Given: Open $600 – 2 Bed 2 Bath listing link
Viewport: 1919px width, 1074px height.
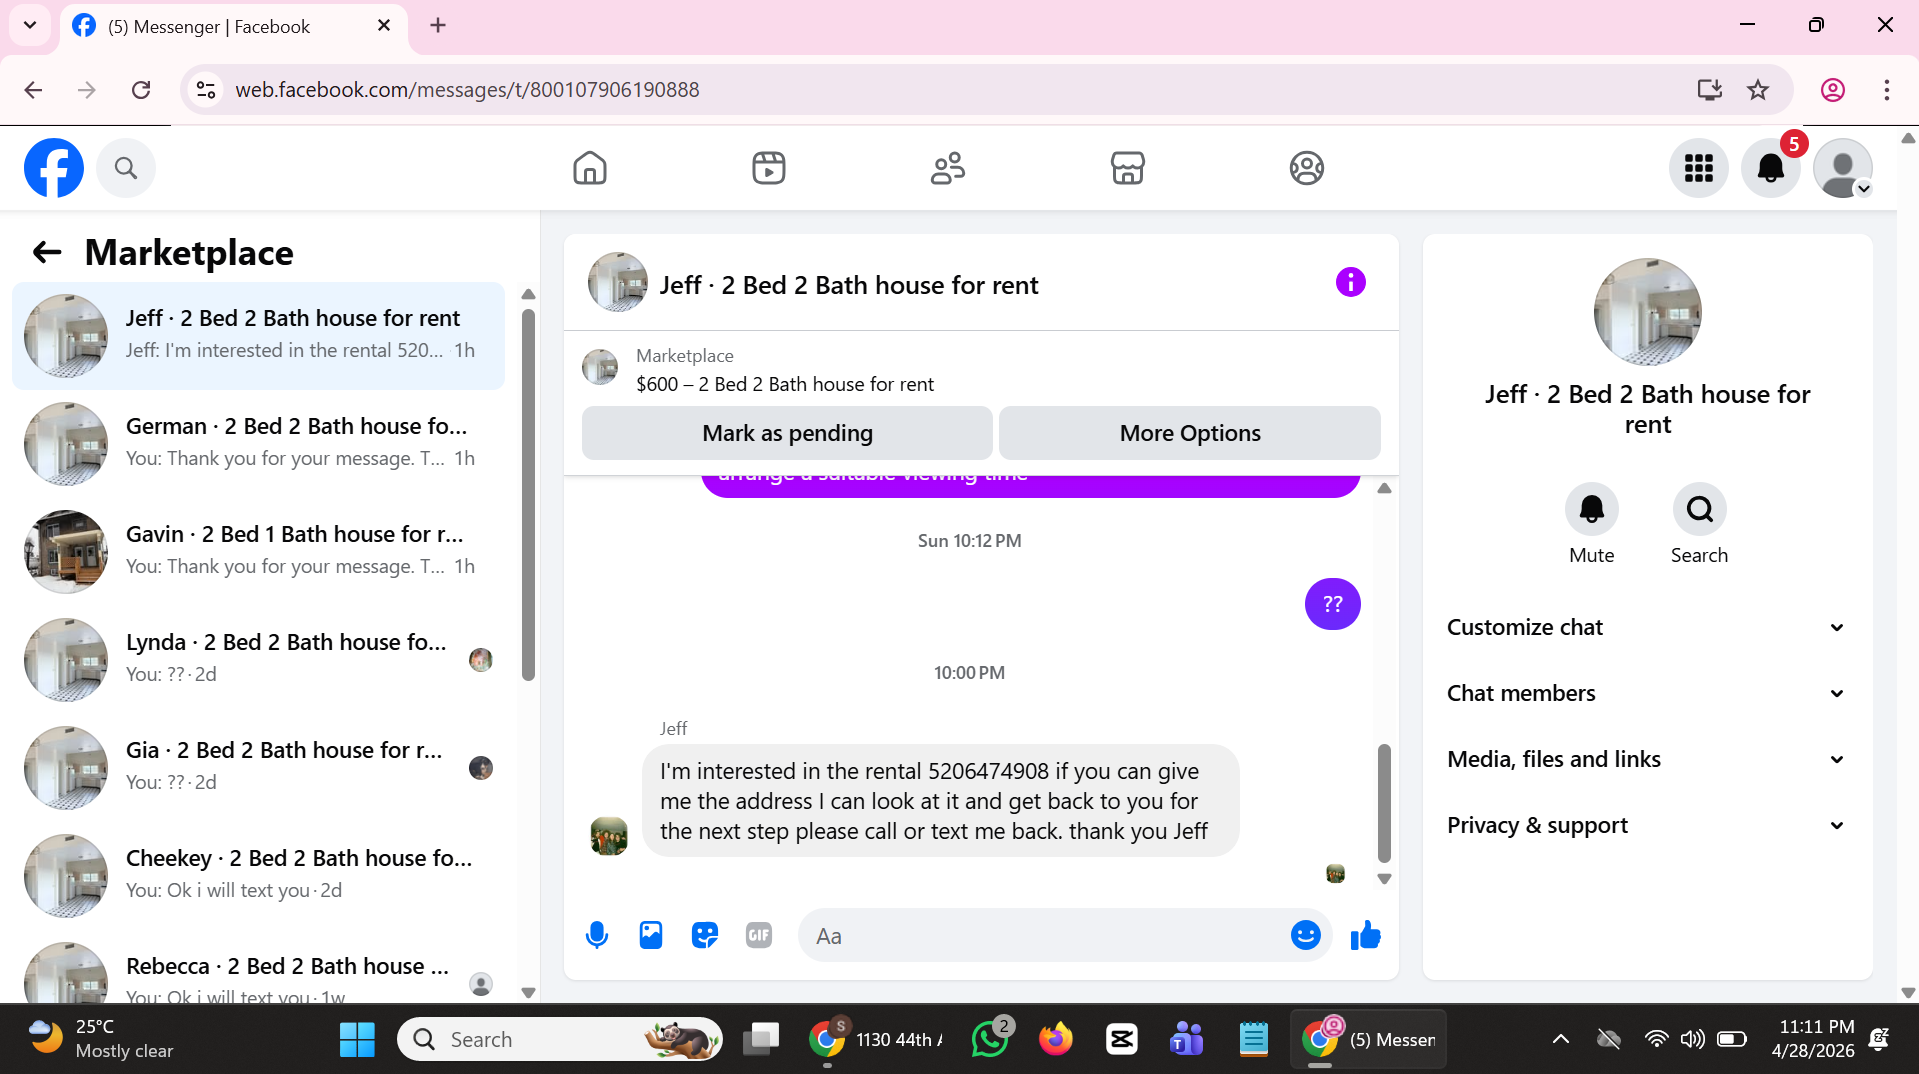Looking at the screenshot, I should pyautogui.click(x=785, y=384).
